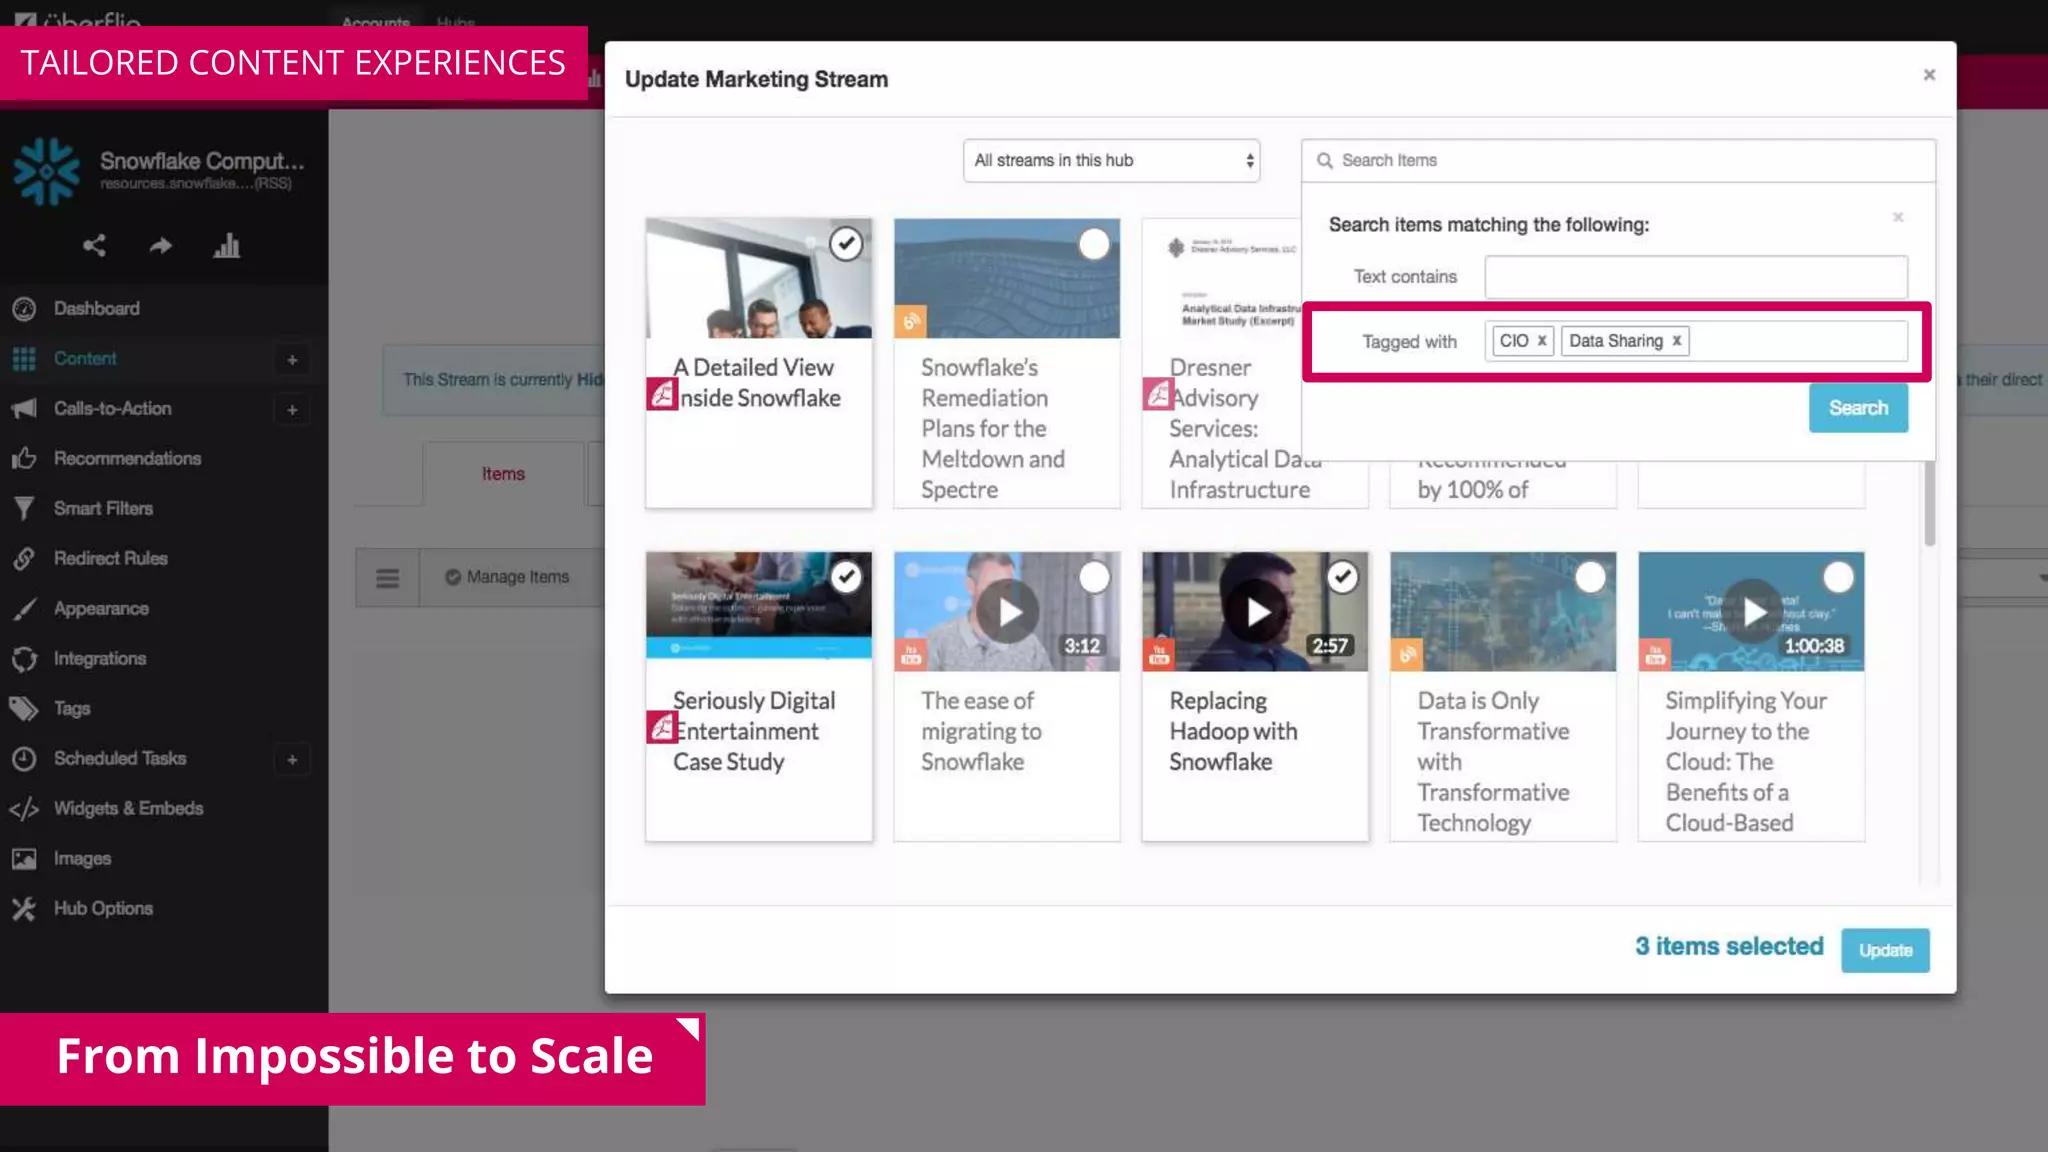Open the Widgets & Embeds sidebar item
Screen dimensions: 2048x1152
(x=128, y=808)
